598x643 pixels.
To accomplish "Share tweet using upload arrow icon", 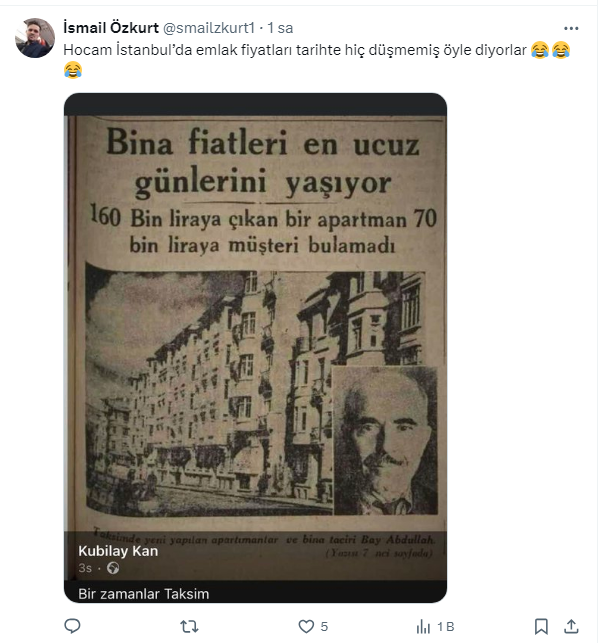I will [x=571, y=626].
